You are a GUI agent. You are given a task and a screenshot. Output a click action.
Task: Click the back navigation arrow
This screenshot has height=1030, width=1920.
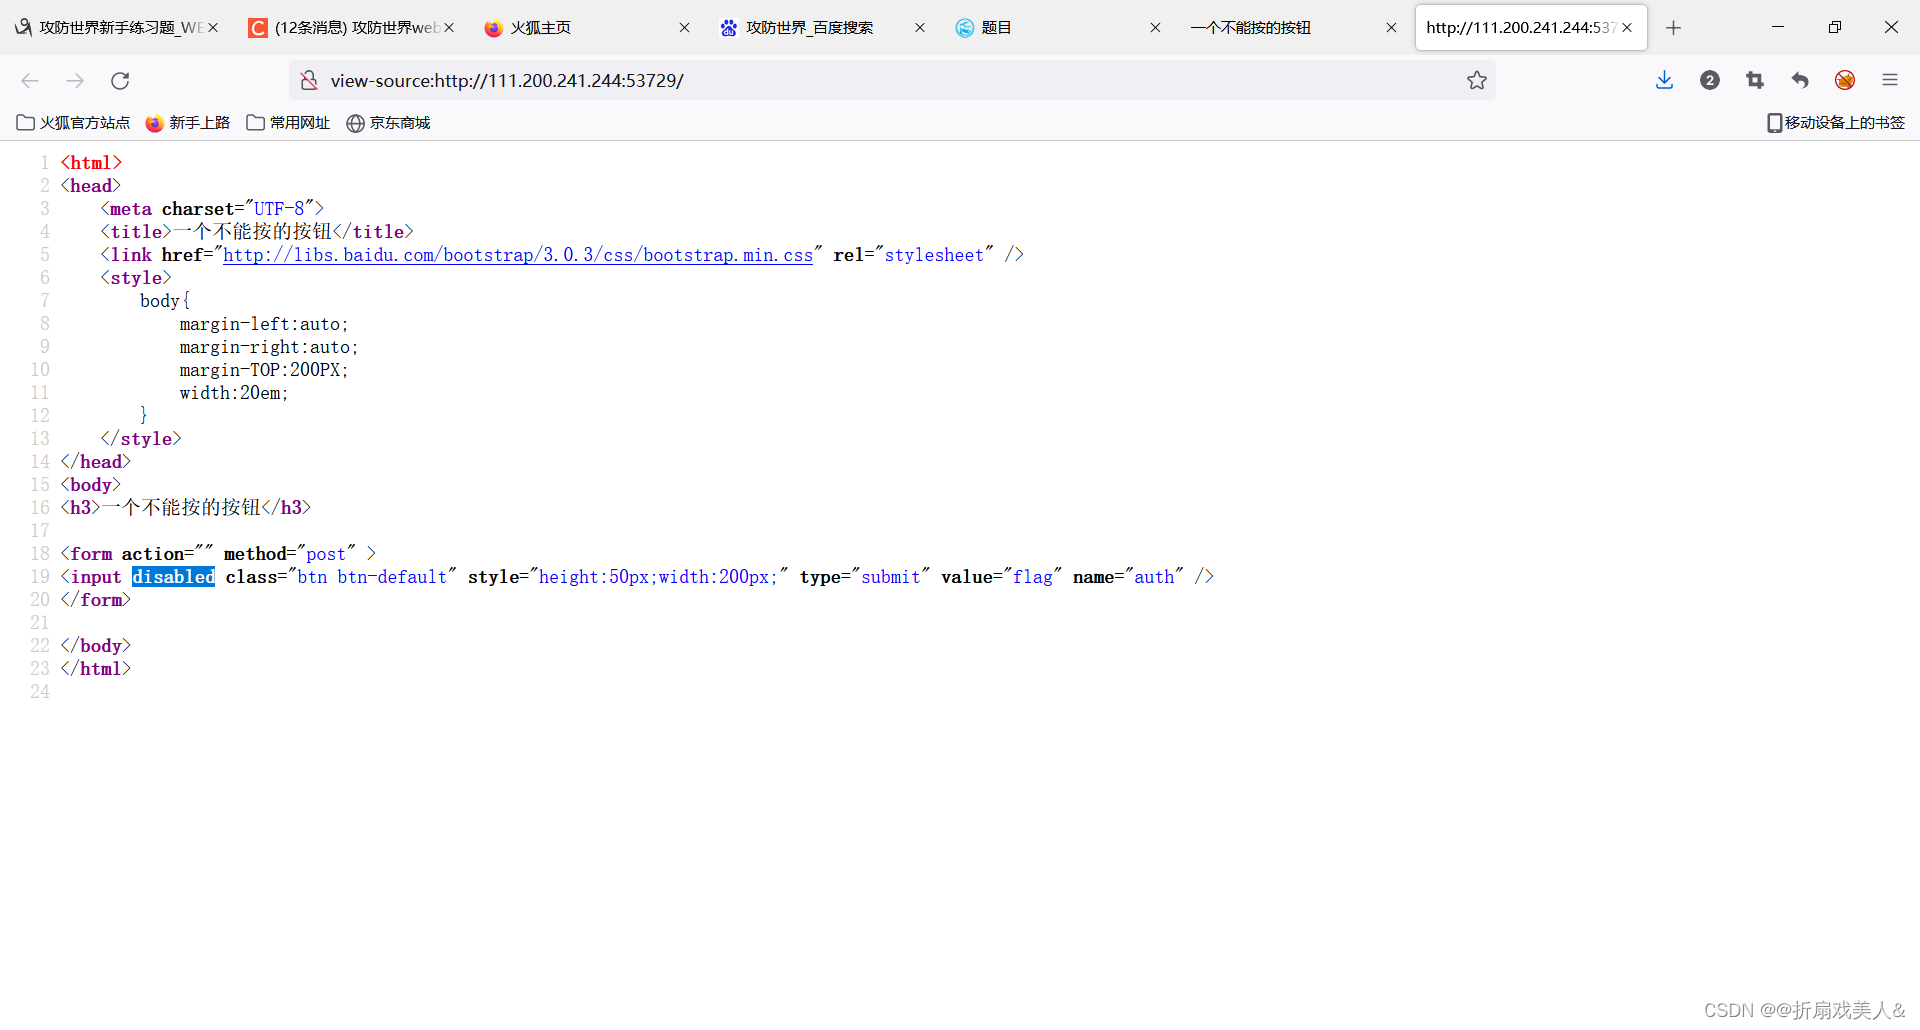coord(30,81)
